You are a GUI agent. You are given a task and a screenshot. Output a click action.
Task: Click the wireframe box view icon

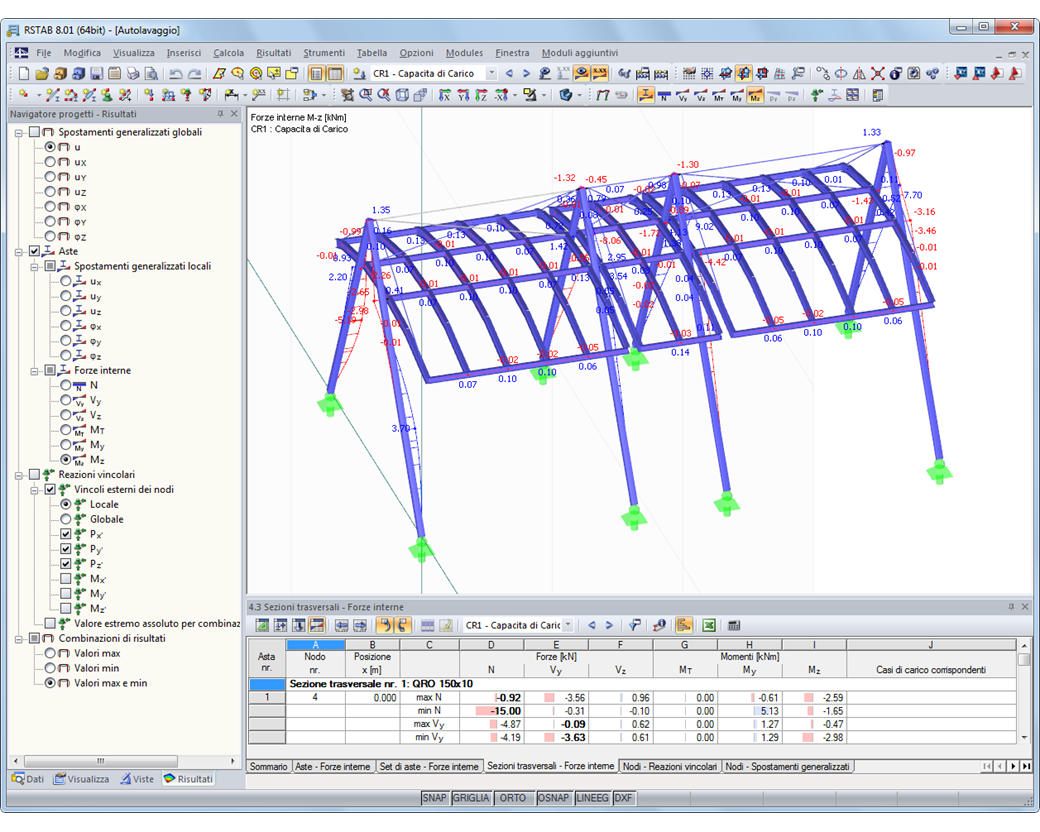402,96
